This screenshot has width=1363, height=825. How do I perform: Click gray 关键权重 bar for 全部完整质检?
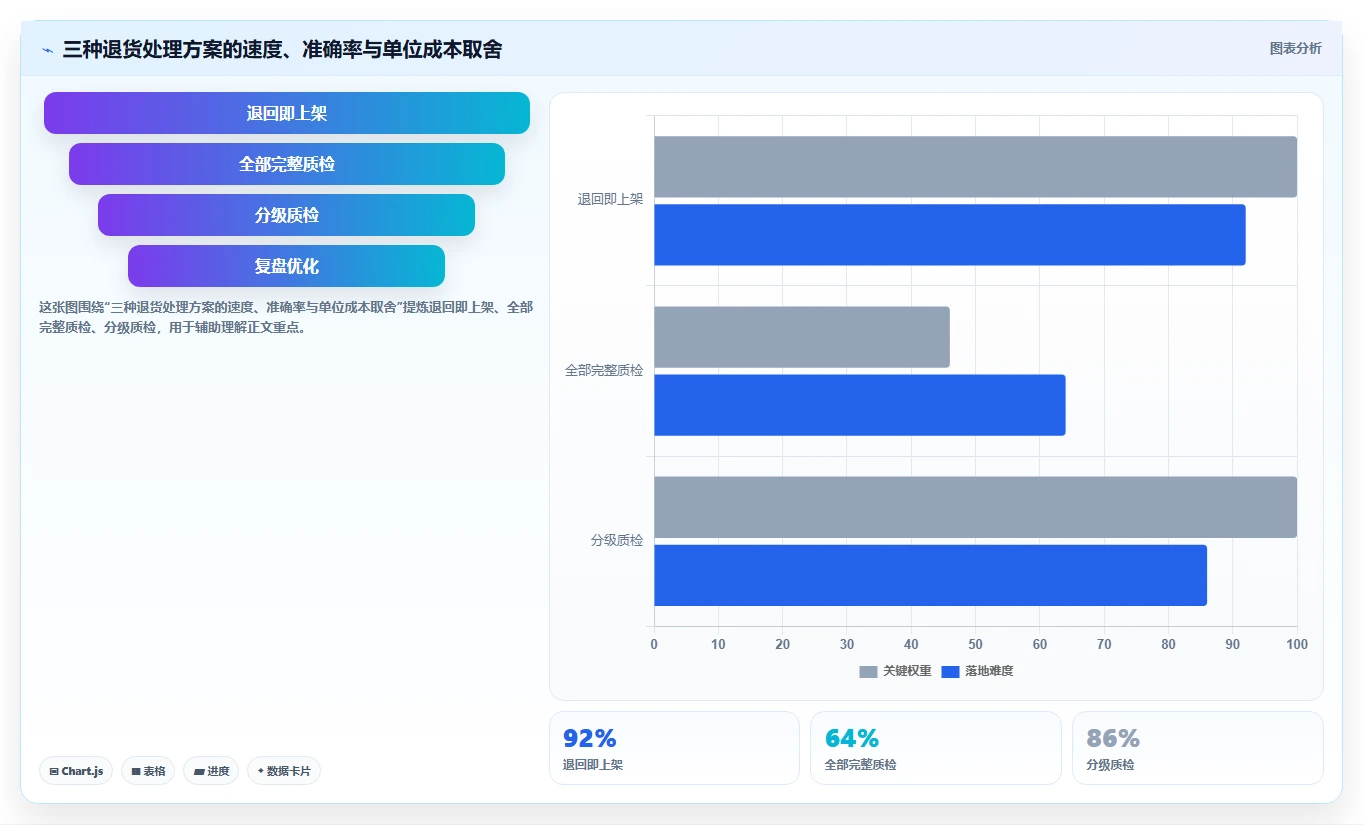(x=802, y=337)
